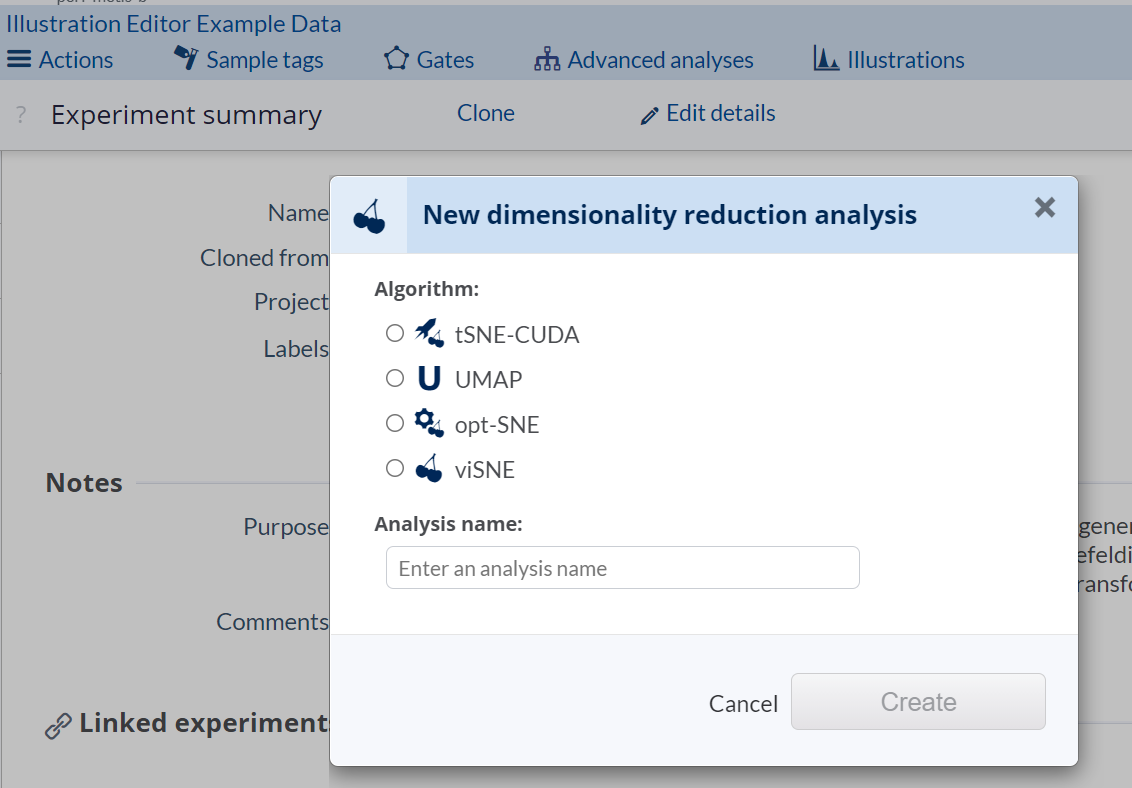The width and height of the screenshot is (1132, 788).
Task: Choose the opt-SNE radio button
Action: click(x=395, y=424)
